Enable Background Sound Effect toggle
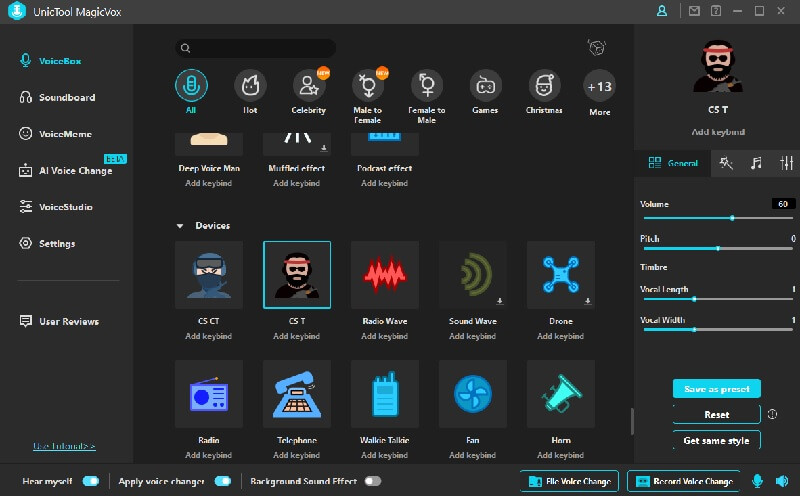The height and width of the screenshot is (496, 800). (x=373, y=481)
